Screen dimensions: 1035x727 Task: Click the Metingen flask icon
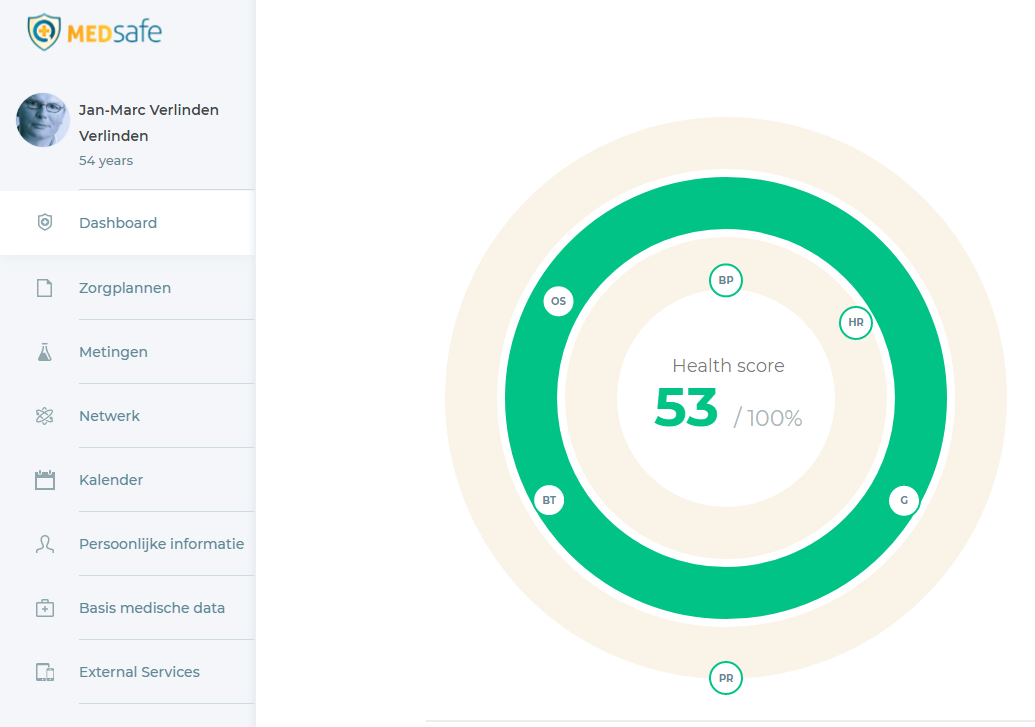44,352
